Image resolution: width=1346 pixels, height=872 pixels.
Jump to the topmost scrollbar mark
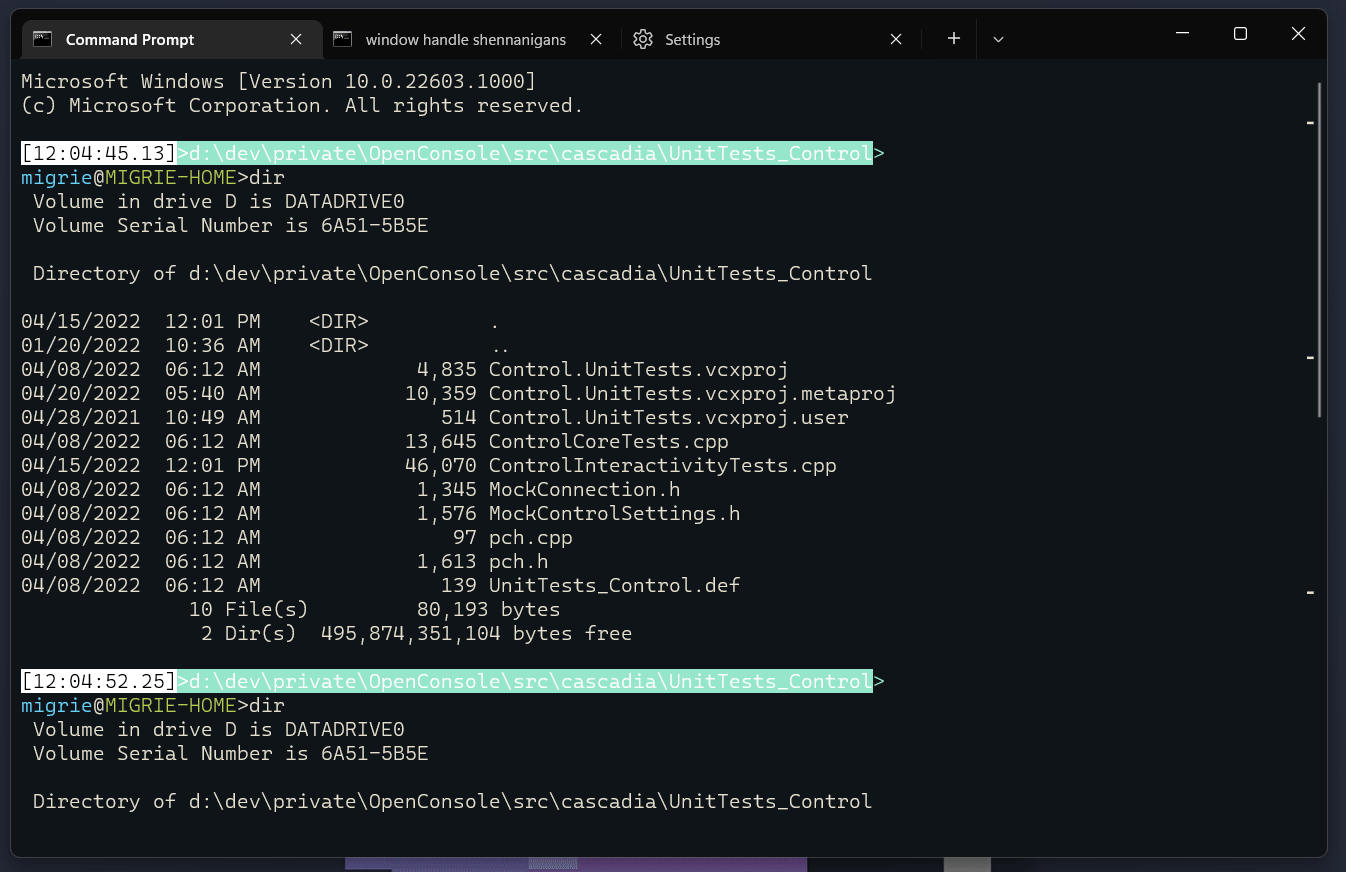click(1310, 124)
